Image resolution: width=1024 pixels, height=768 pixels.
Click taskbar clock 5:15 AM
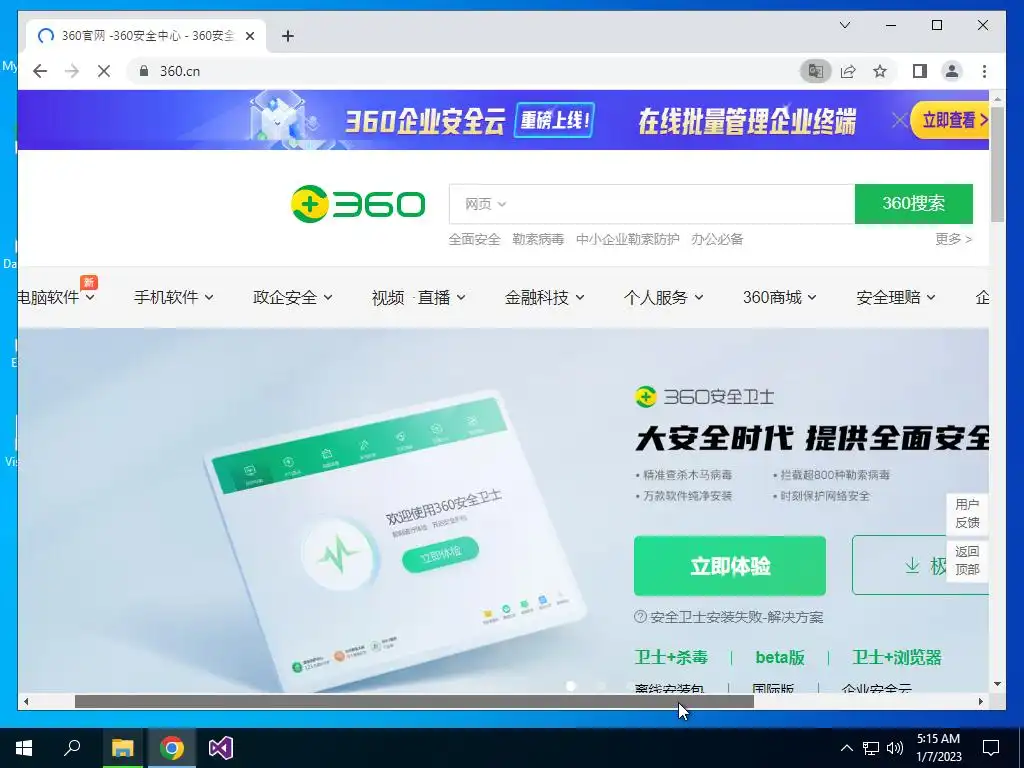(x=938, y=748)
